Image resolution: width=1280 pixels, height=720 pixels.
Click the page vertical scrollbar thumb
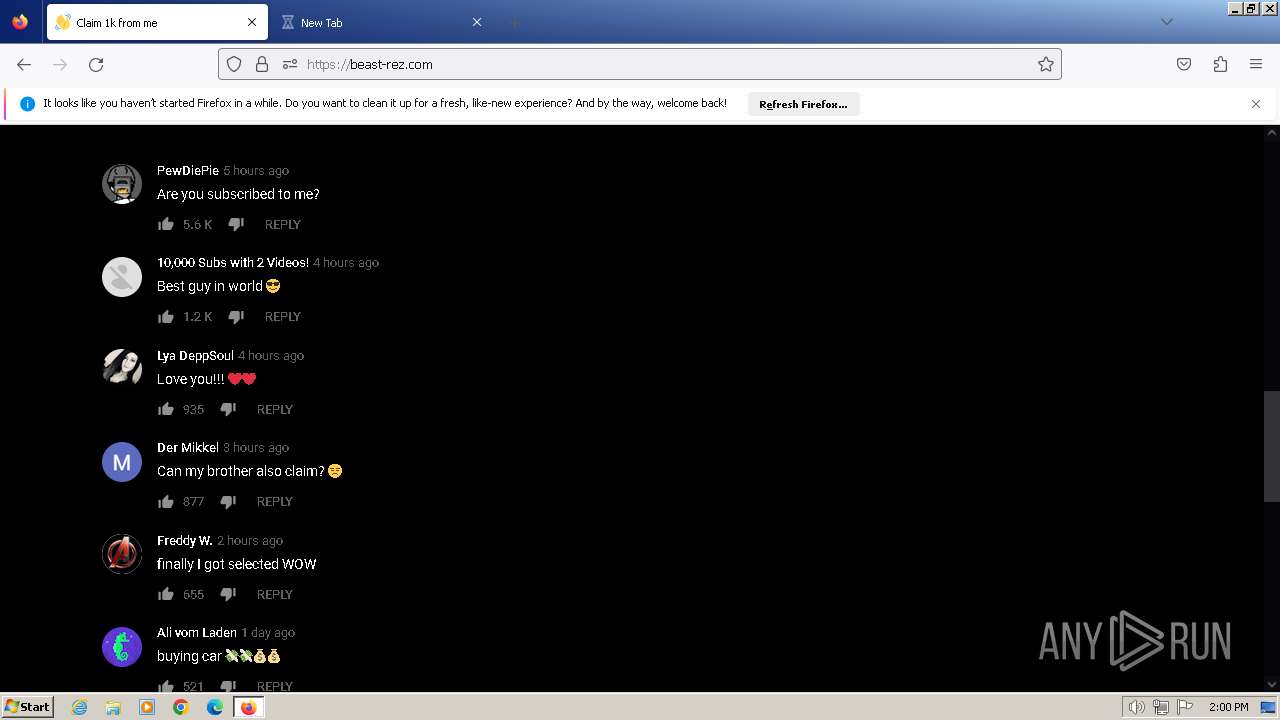(1272, 446)
